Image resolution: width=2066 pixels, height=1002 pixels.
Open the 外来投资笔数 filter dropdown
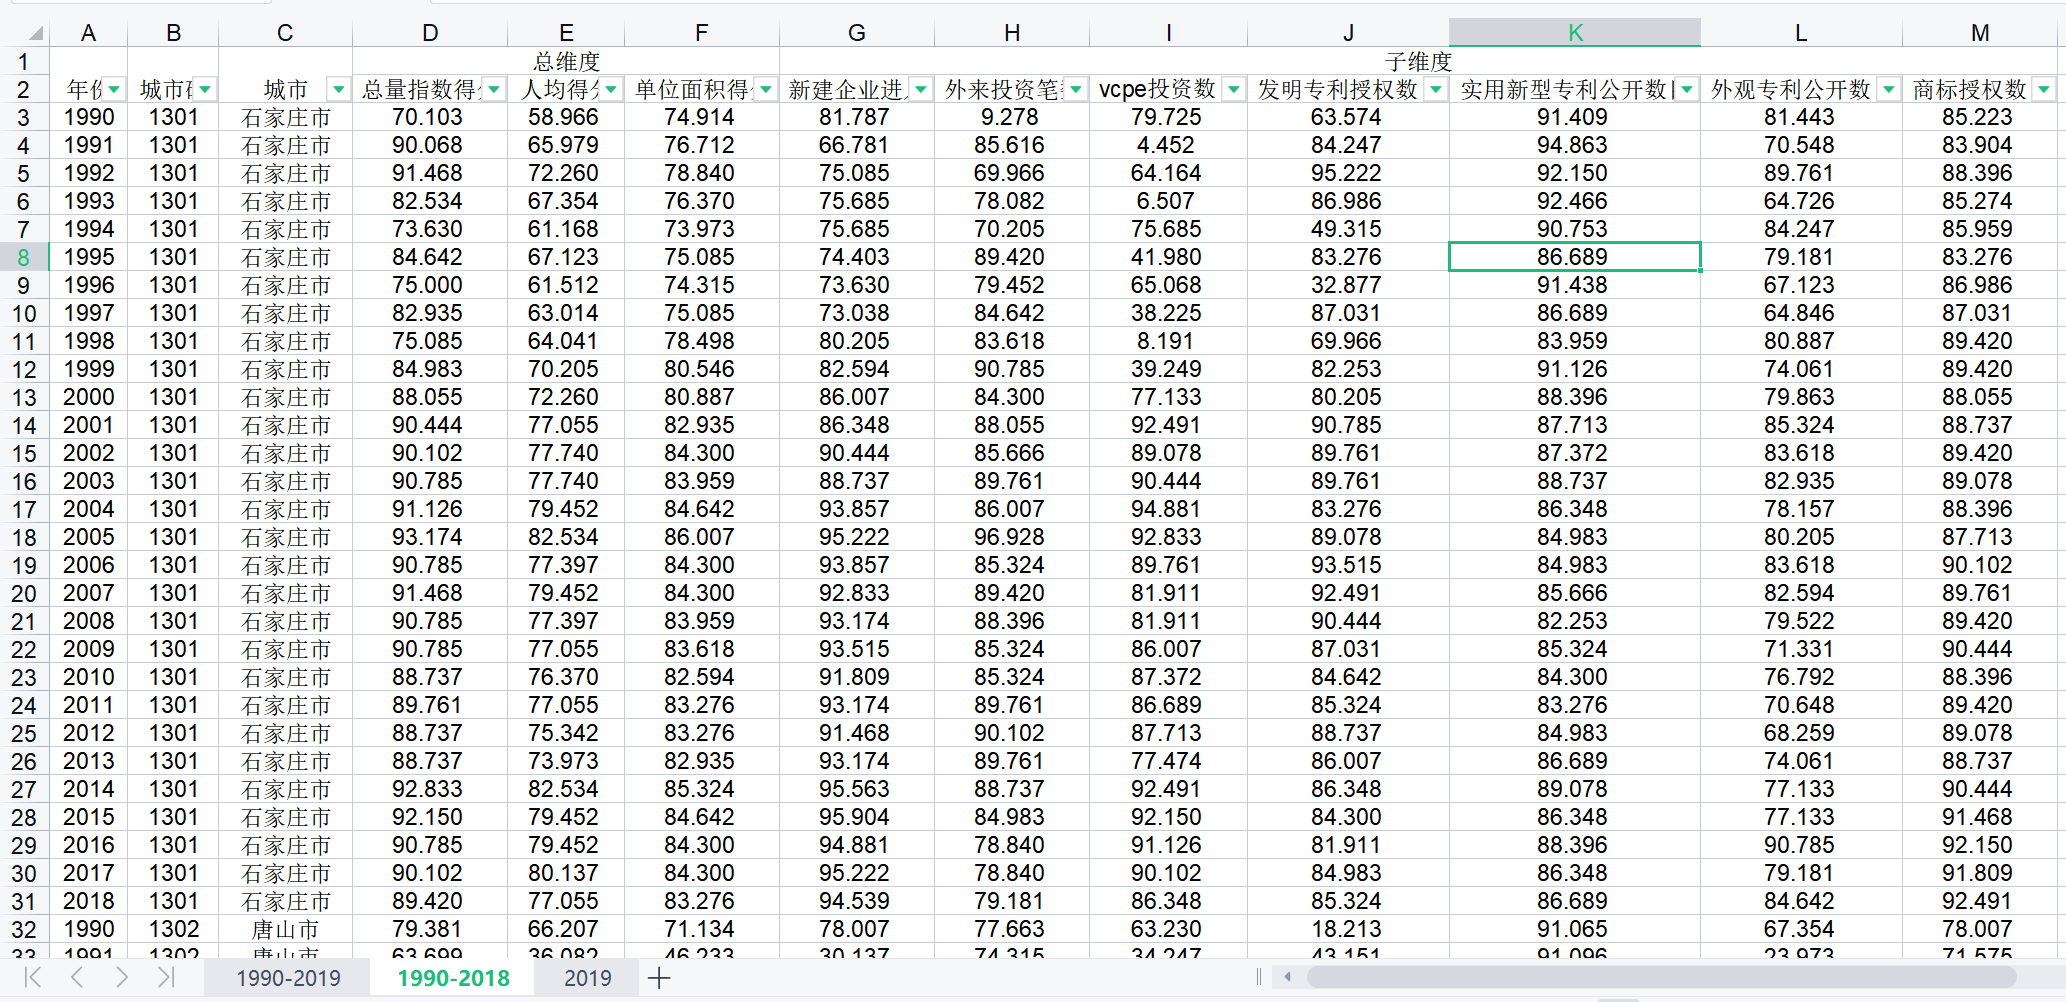(x=1076, y=90)
